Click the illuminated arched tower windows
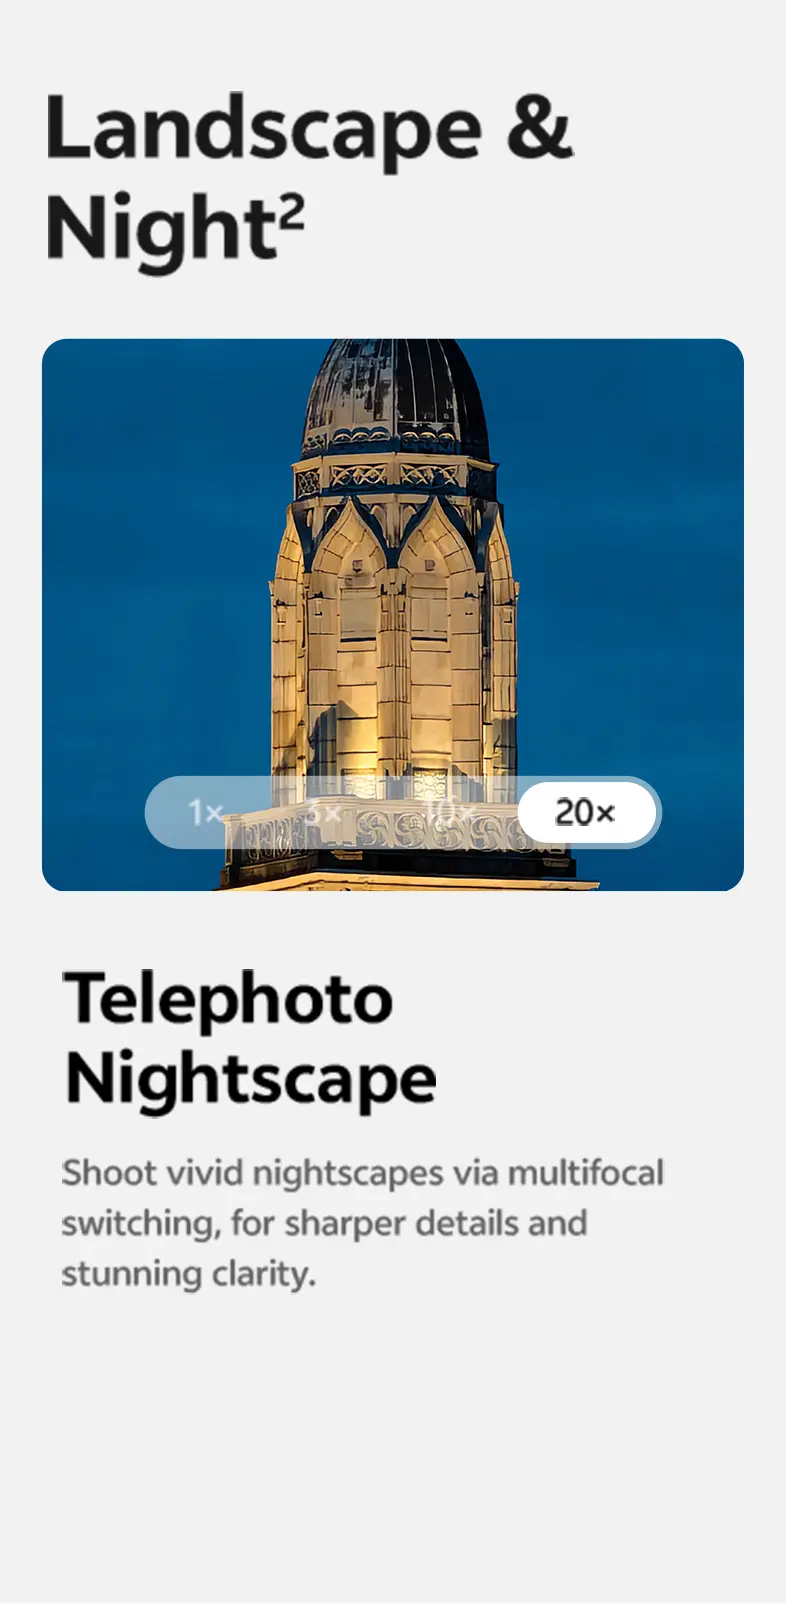This screenshot has height=1604, width=786. [395, 640]
